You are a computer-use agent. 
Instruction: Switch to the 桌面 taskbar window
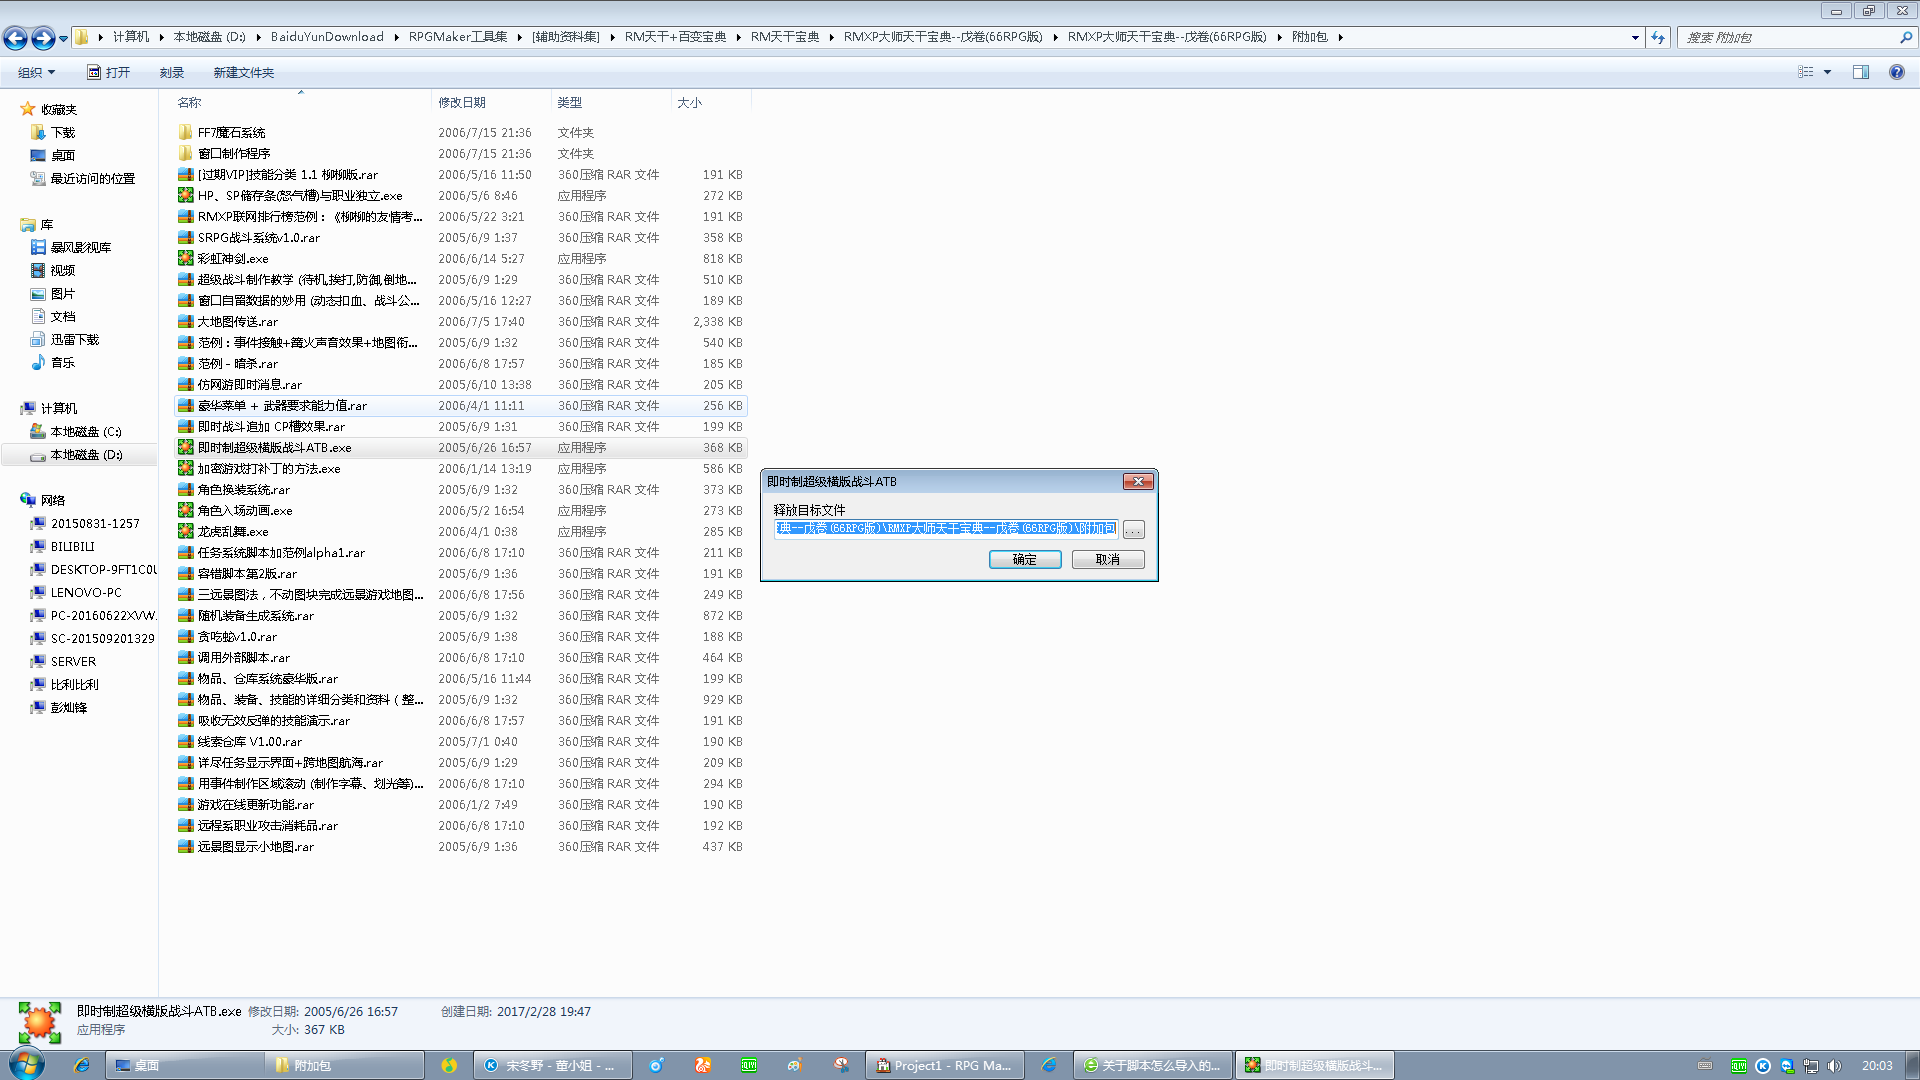185,1065
